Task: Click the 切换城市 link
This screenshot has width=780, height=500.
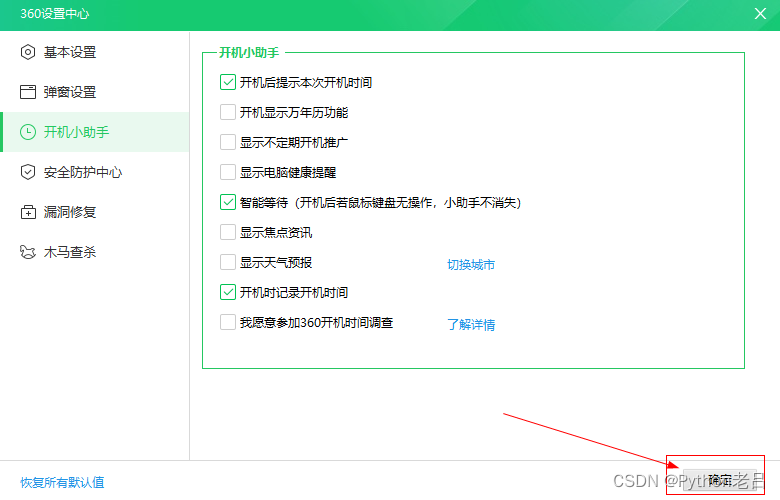Action: coord(471,265)
